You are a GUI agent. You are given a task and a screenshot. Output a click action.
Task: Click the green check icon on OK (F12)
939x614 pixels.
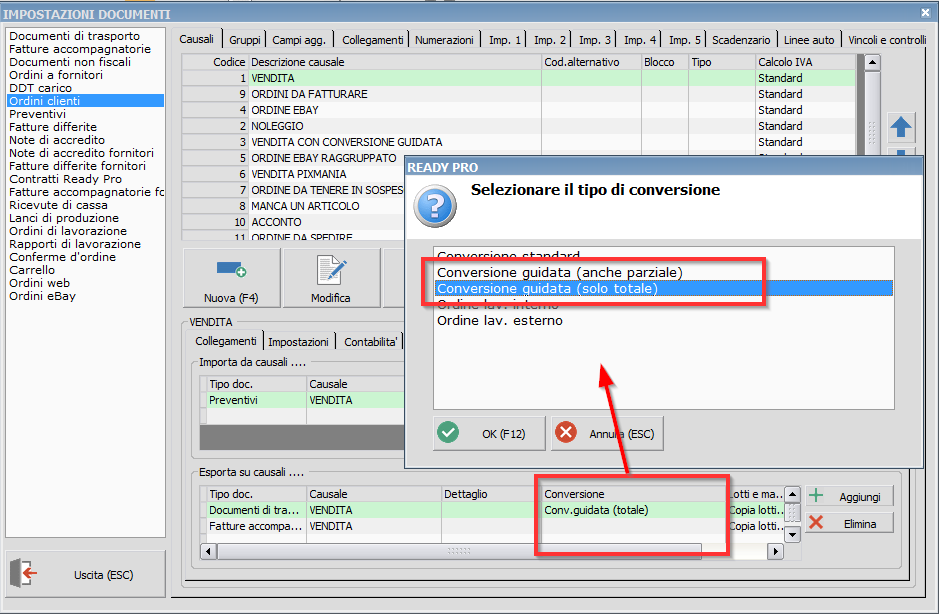coord(448,432)
